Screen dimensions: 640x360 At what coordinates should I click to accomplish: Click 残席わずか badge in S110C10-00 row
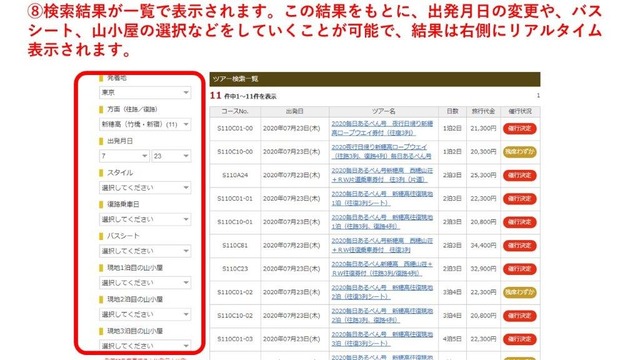(x=520, y=152)
